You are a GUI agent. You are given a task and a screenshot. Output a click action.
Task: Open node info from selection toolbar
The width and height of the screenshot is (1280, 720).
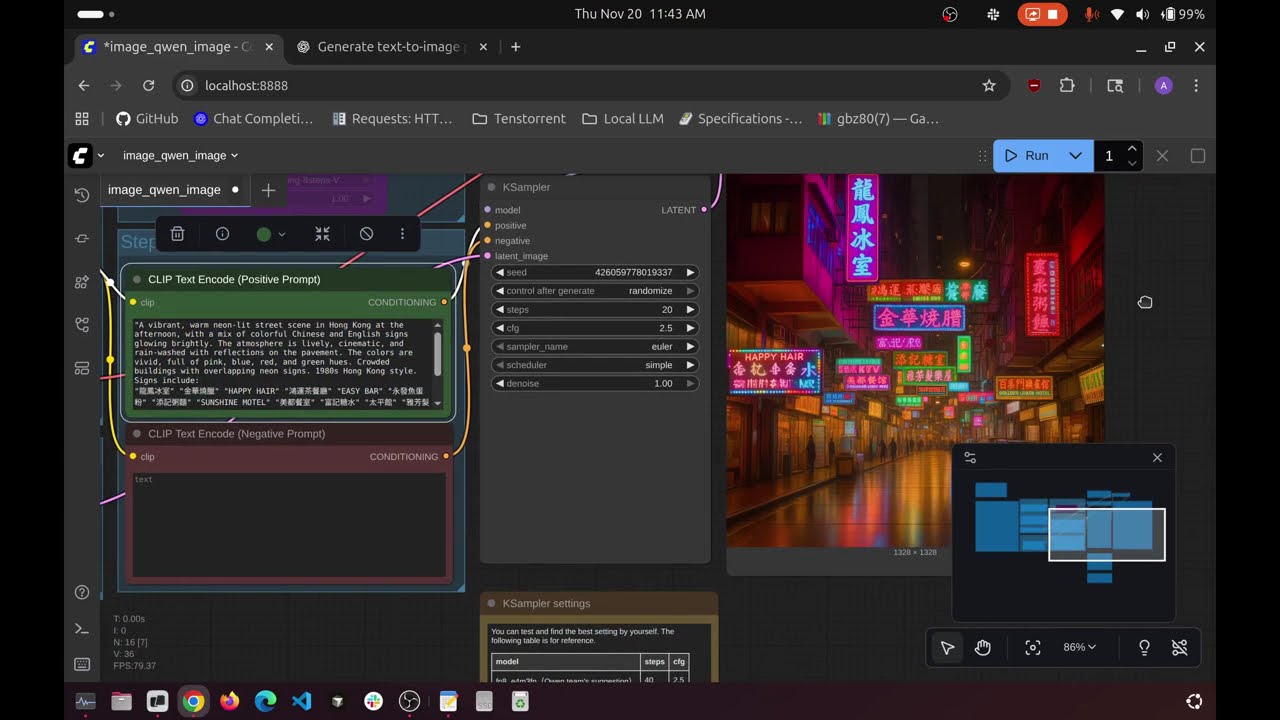click(x=222, y=233)
